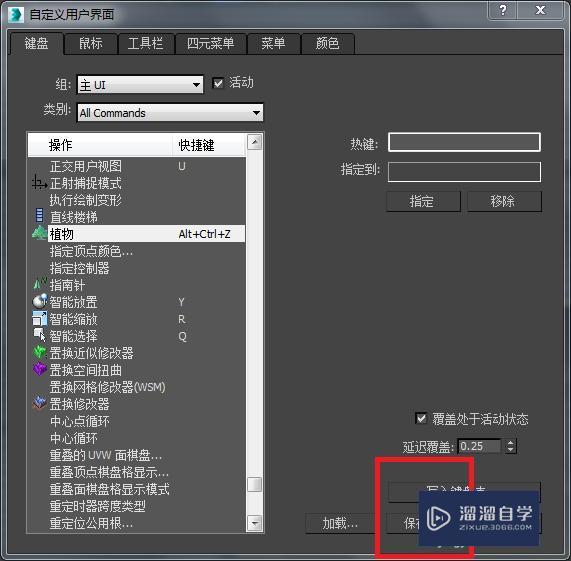This screenshot has height=561, width=571.
Task: Close the dialog with the X button
Action: click(540, 10)
